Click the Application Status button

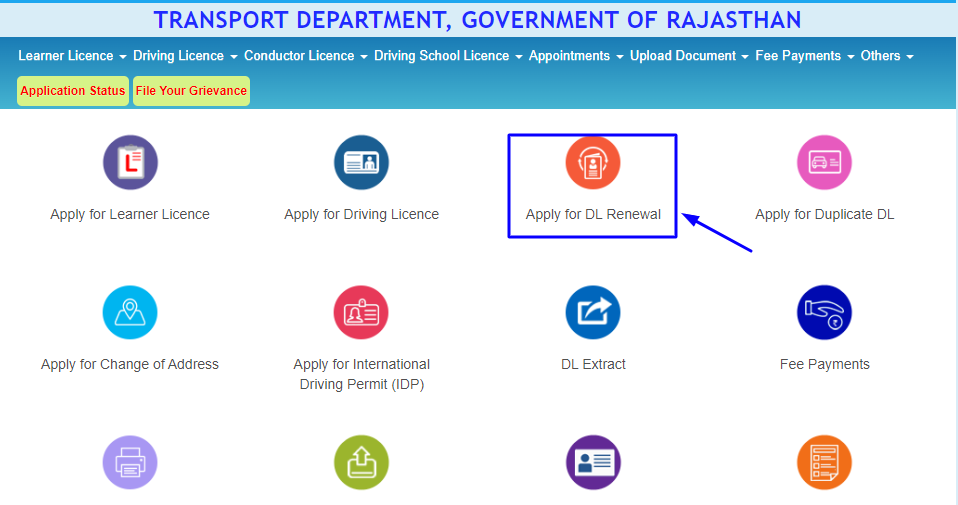73,91
